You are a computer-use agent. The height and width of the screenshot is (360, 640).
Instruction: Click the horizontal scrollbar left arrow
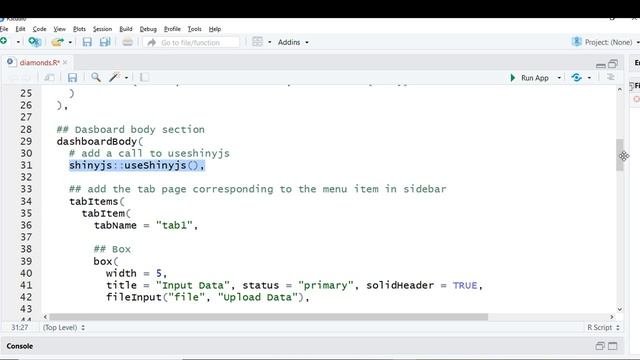tap(45, 317)
